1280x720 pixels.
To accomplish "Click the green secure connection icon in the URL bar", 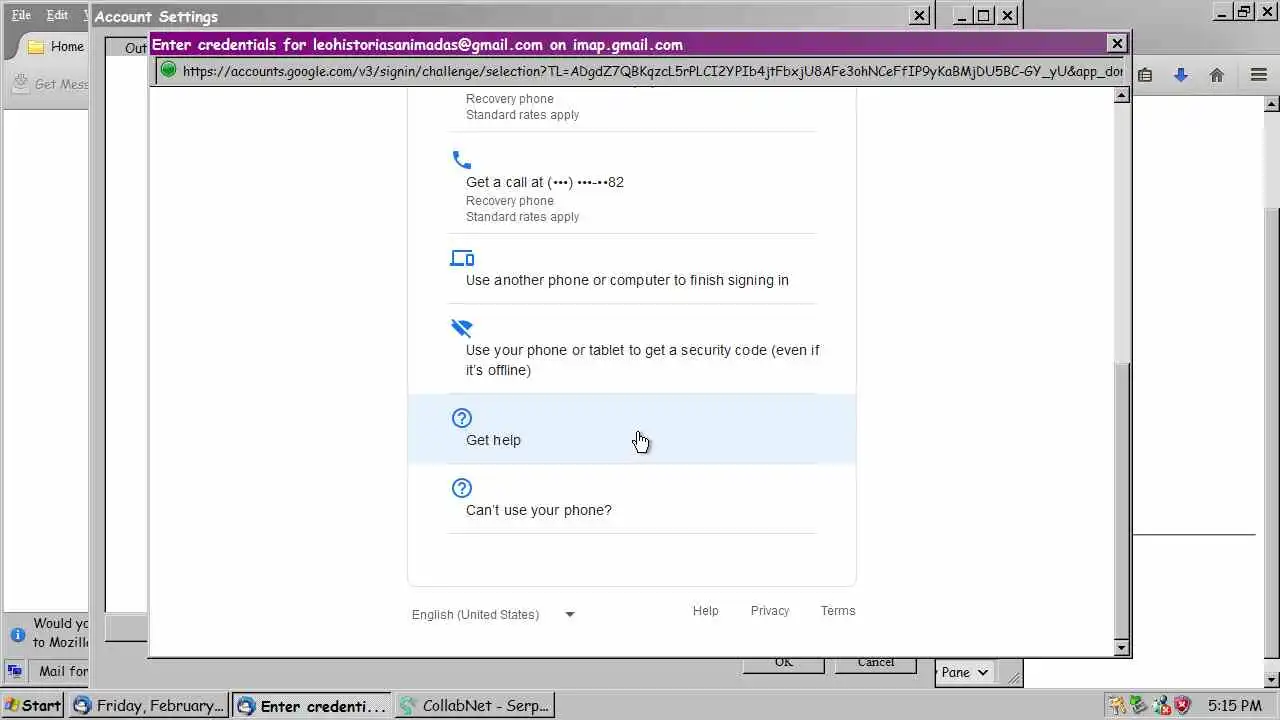I will coord(168,70).
